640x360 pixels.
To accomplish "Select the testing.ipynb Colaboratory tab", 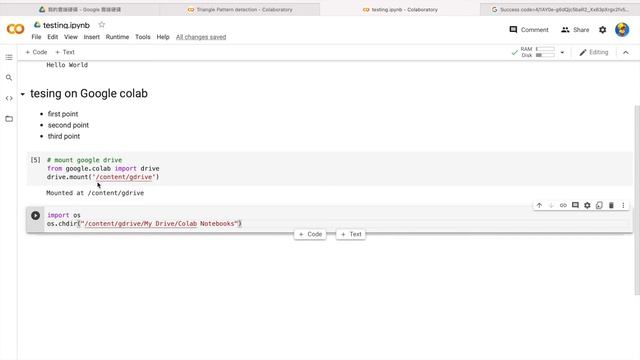I will 400,9.
